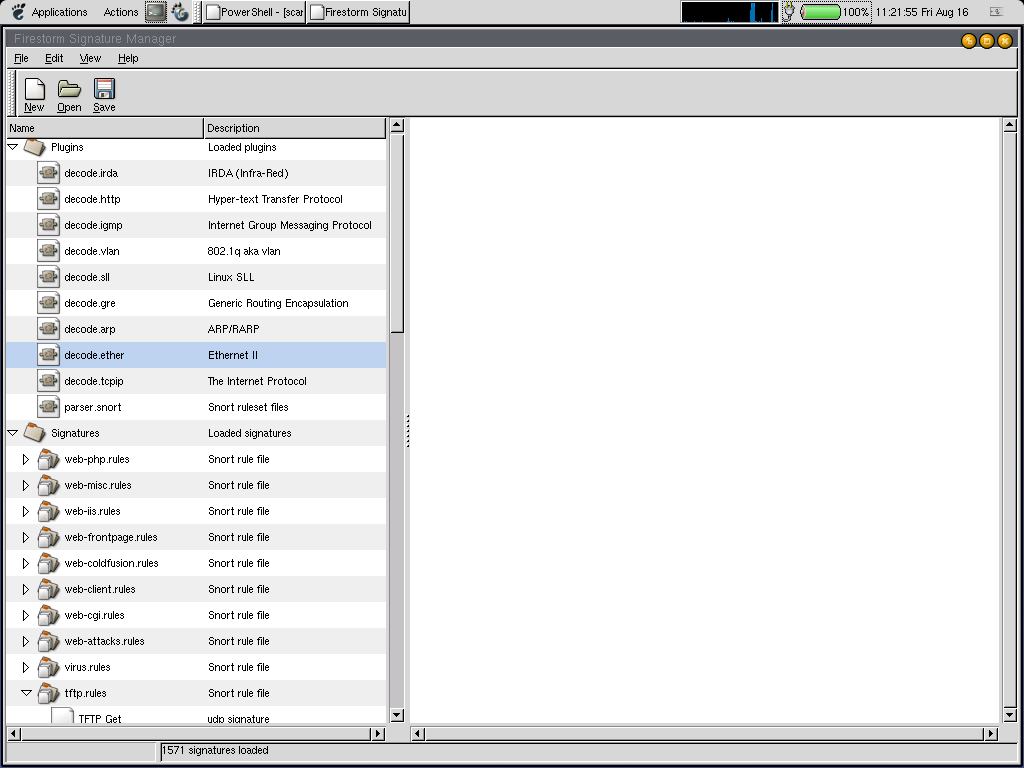Open the Applications panel menu

coord(59,12)
